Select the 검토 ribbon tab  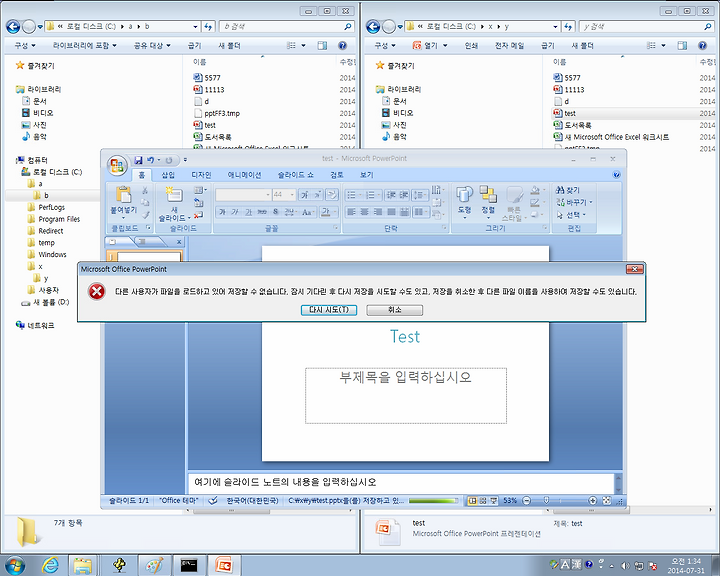337,175
